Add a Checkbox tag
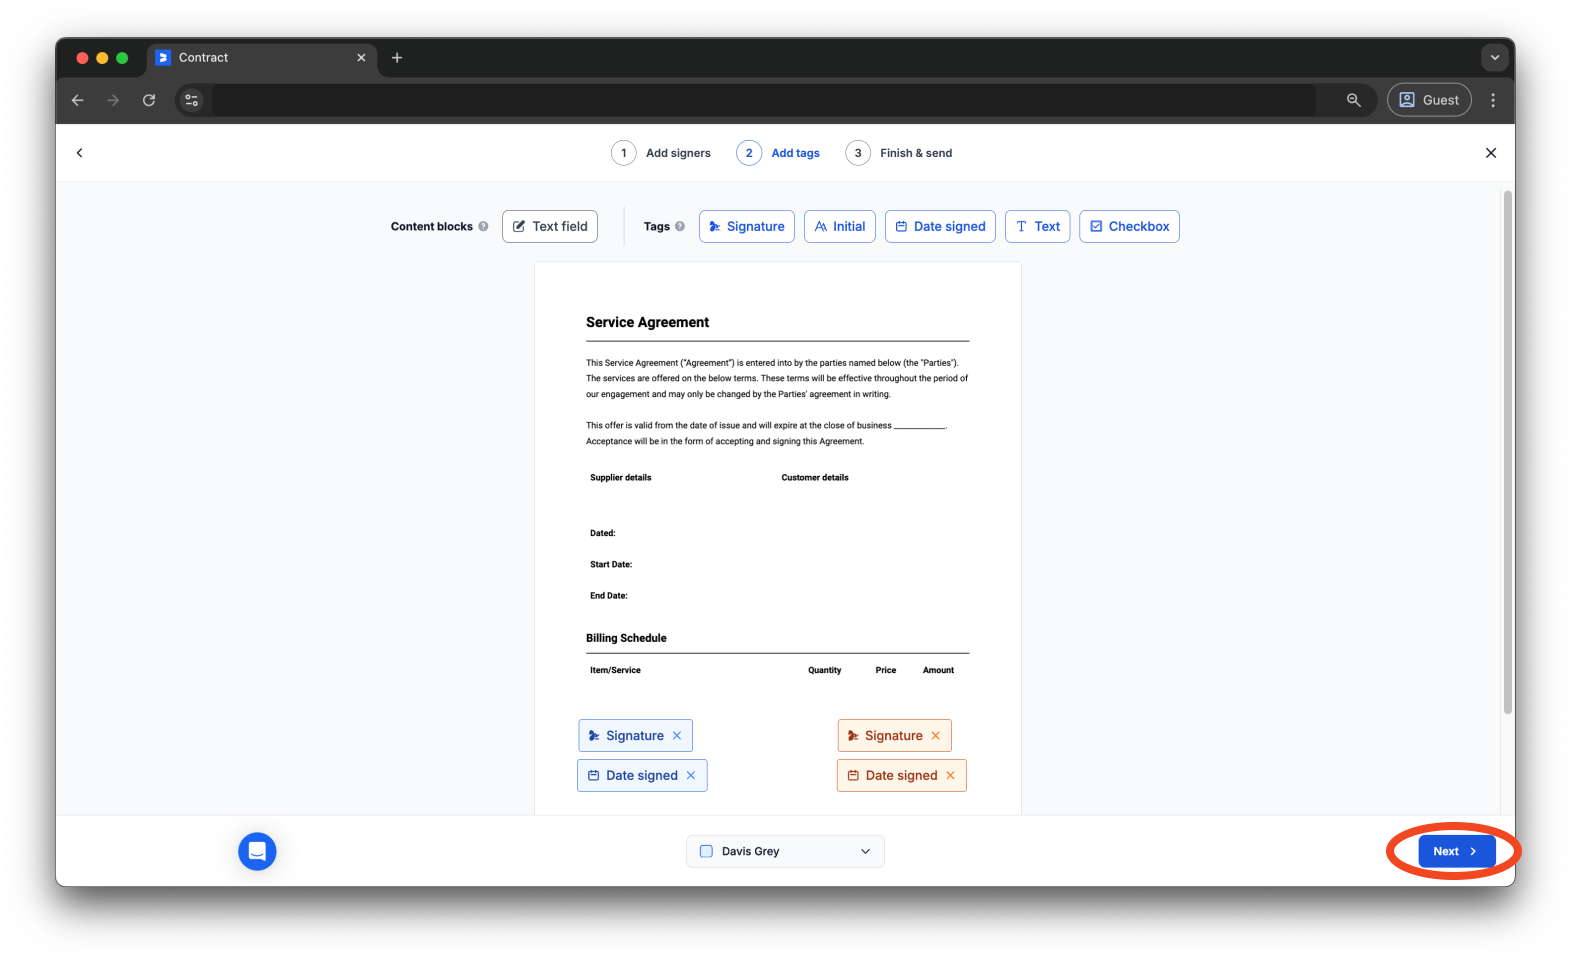This screenshot has height=960, width=1571. click(x=1129, y=227)
